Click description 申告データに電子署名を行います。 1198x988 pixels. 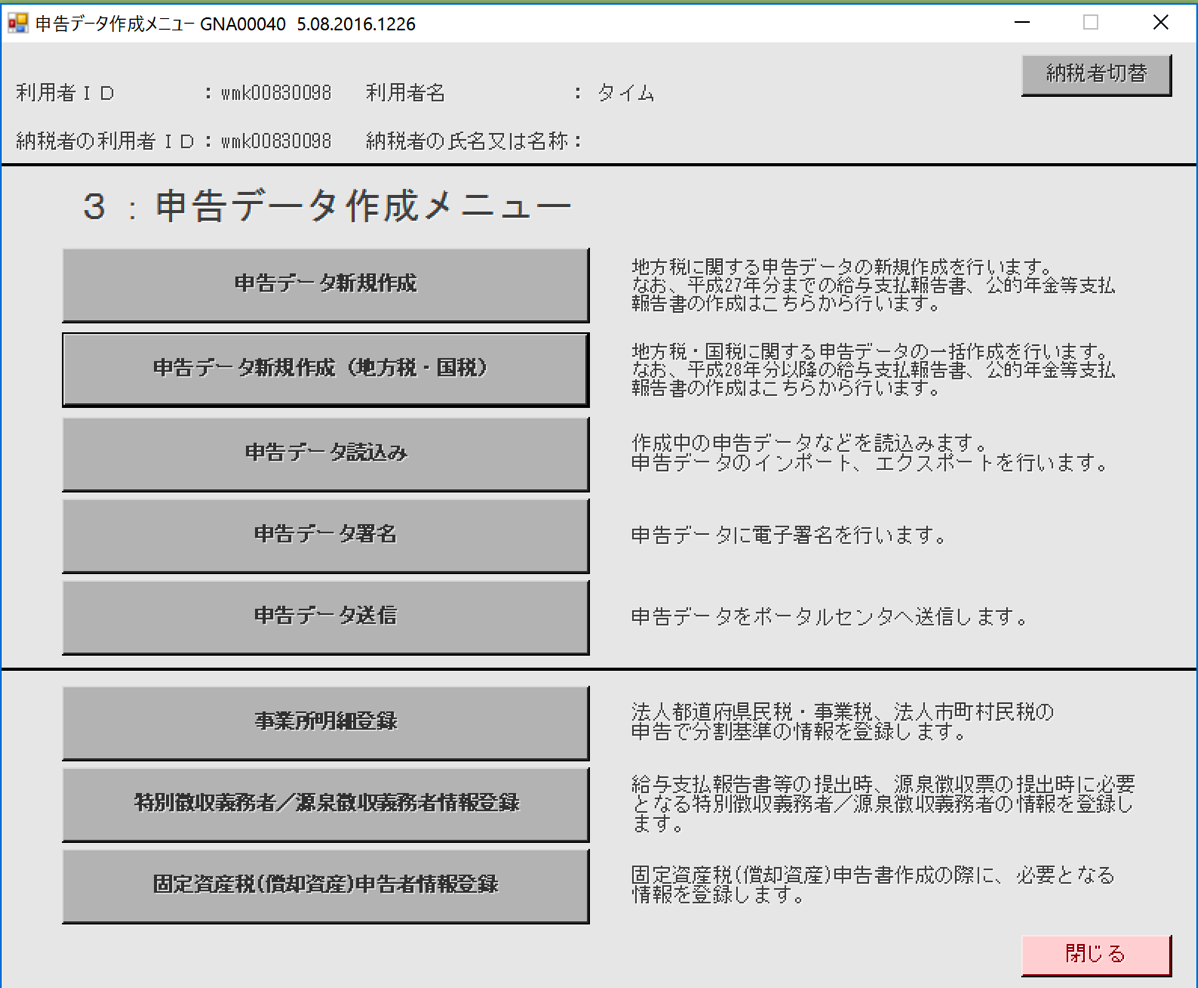click(x=790, y=536)
